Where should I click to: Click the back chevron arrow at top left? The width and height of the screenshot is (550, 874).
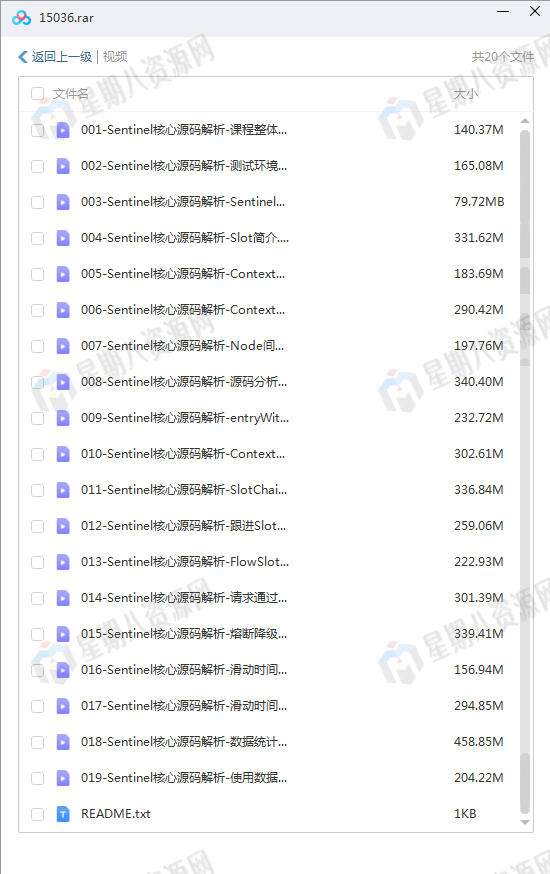coord(23,57)
